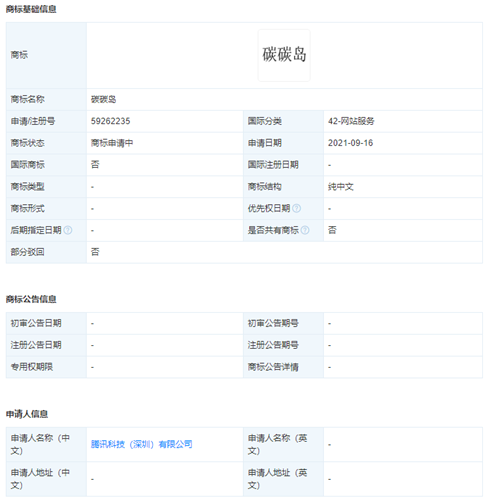Click the 部分驳回 label cell
487x500 pixels.
pyautogui.click(x=46, y=252)
